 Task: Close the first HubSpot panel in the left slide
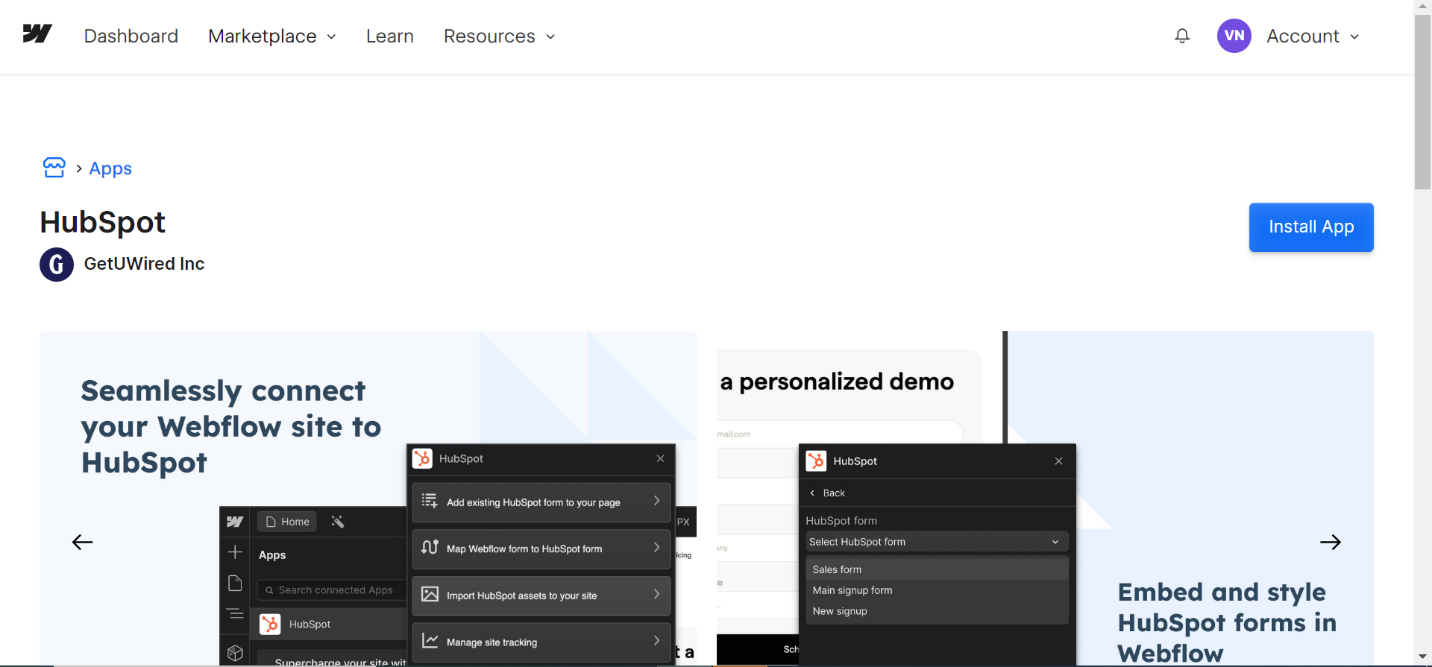(660, 458)
